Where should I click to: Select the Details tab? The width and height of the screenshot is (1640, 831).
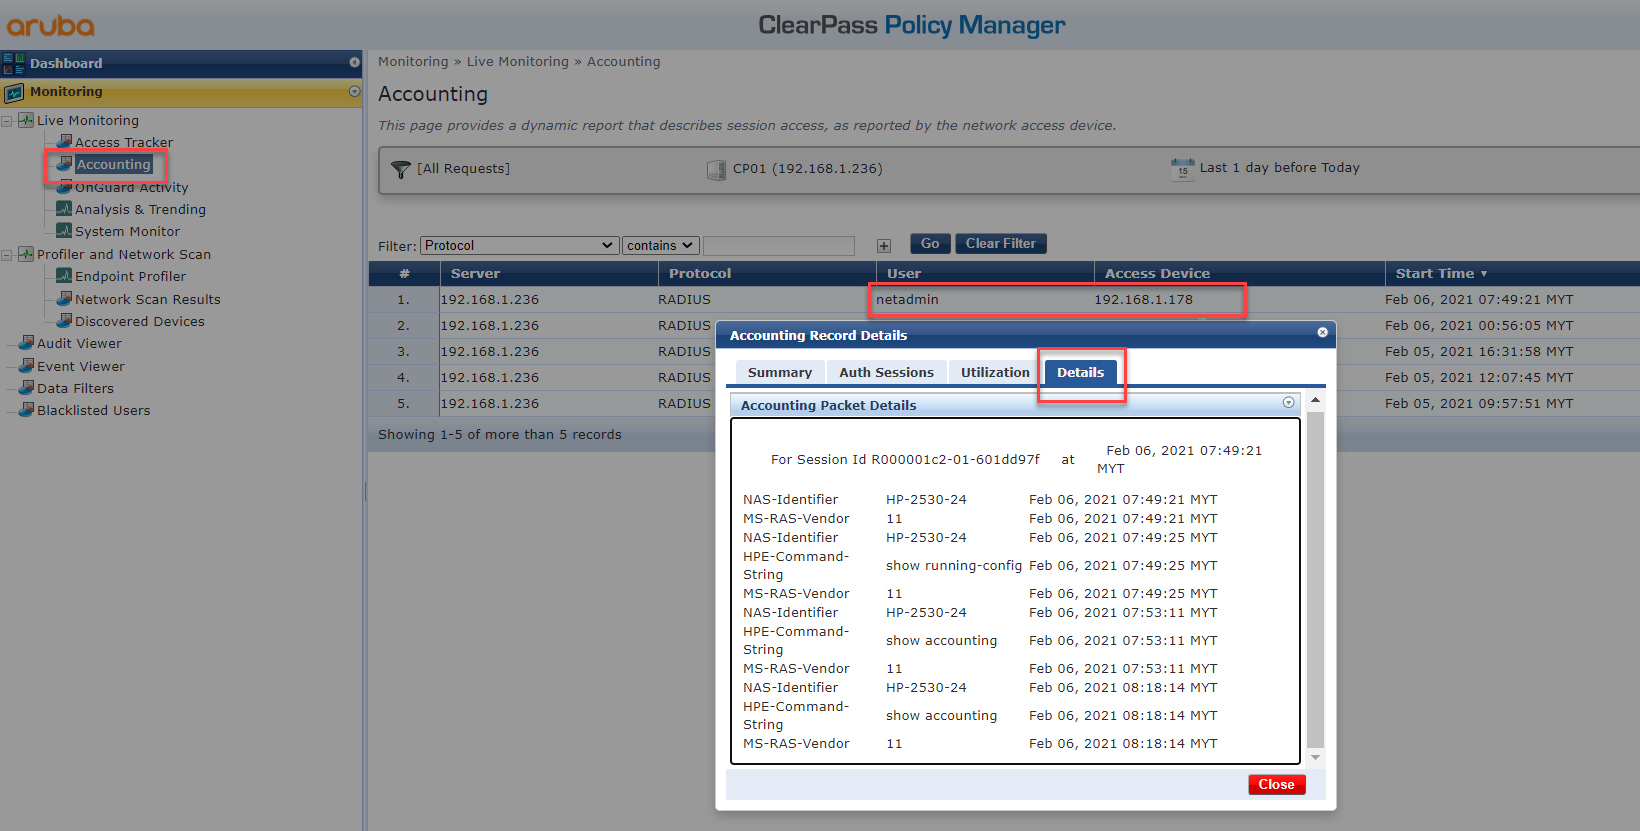click(1081, 372)
